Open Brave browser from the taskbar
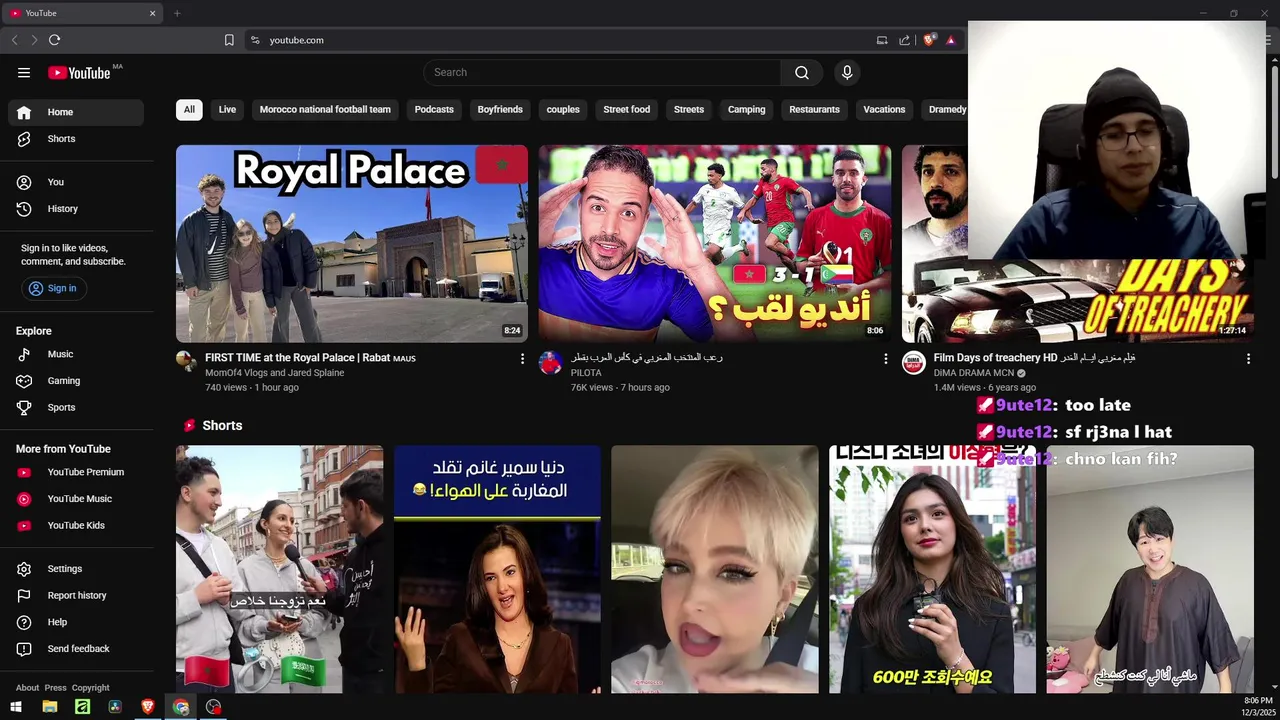Viewport: 1280px width, 720px height. (148, 707)
